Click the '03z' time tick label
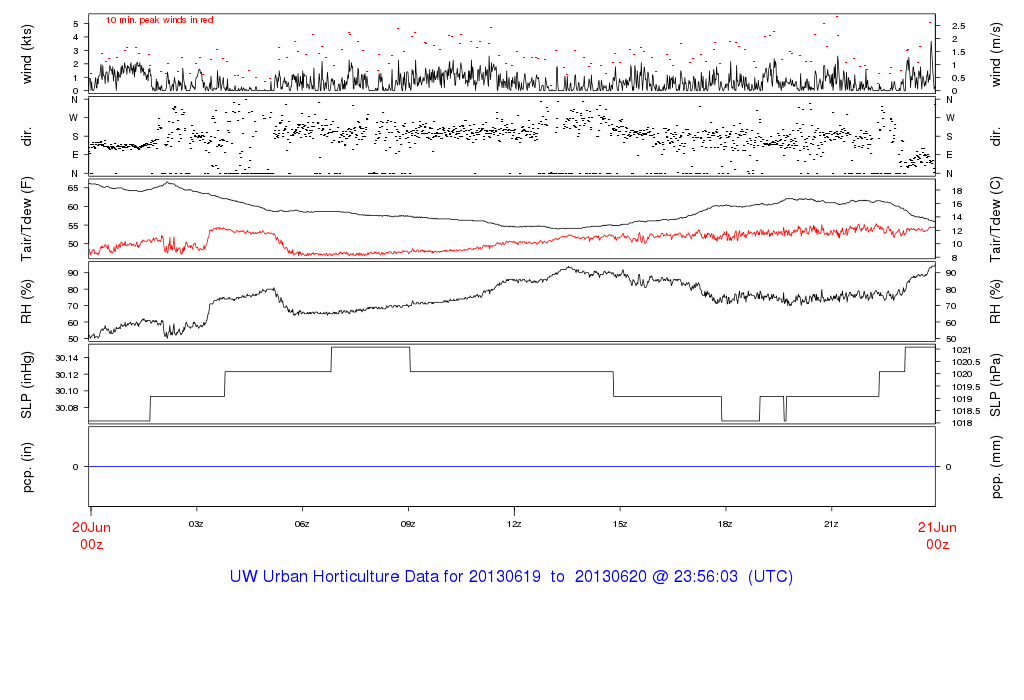This screenshot has width=1024, height=700. (196, 524)
